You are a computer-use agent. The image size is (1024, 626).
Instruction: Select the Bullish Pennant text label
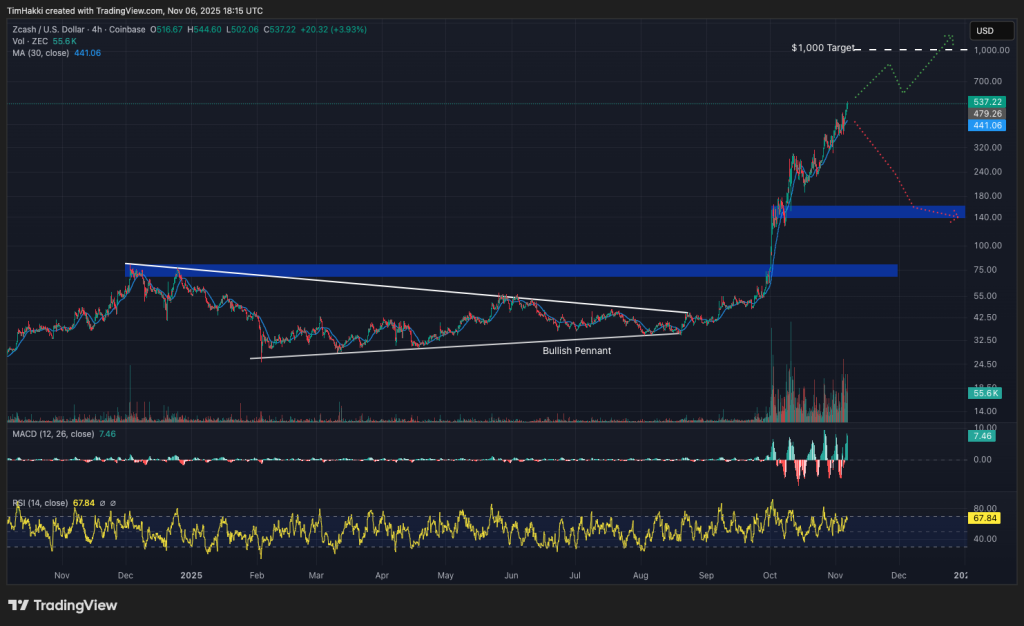pyautogui.click(x=575, y=351)
